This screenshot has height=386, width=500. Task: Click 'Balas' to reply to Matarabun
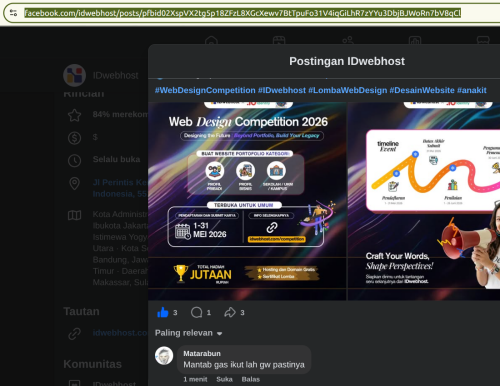click(251, 379)
